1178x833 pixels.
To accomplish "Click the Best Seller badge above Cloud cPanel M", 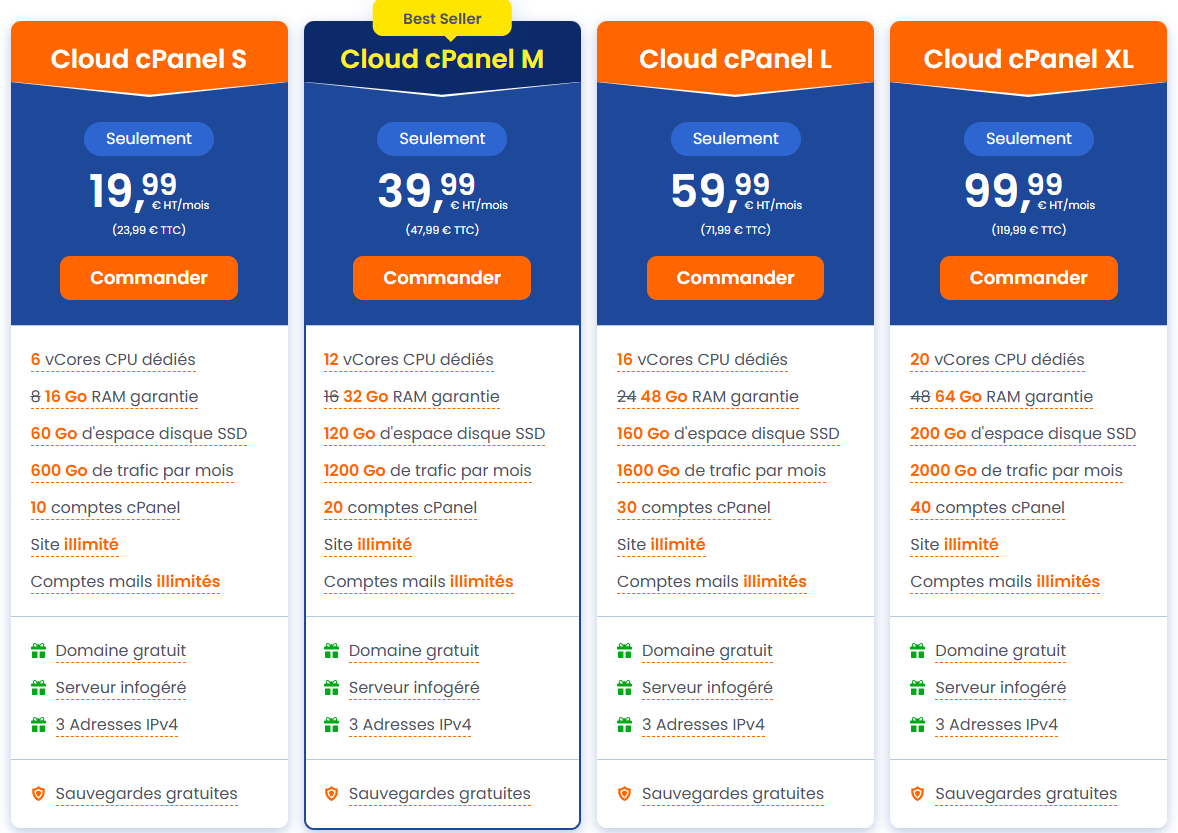I will pyautogui.click(x=442, y=18).
